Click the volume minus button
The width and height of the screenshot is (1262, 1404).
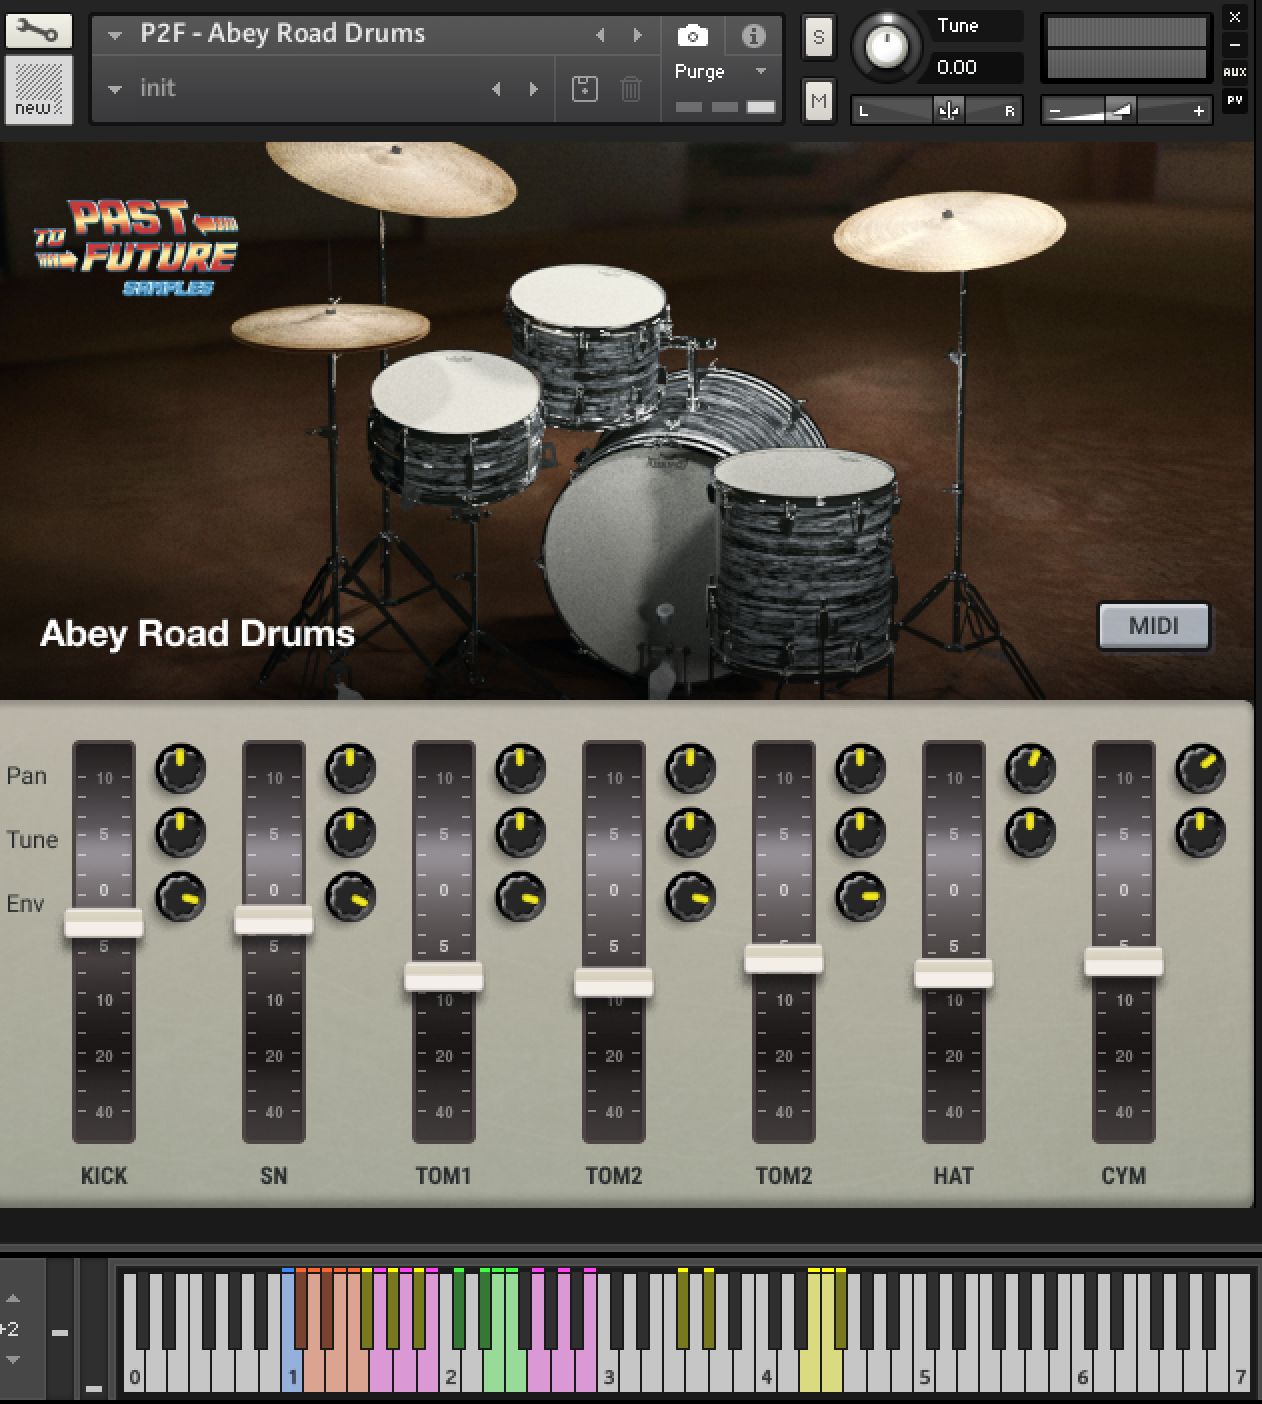click(1055, 111)
